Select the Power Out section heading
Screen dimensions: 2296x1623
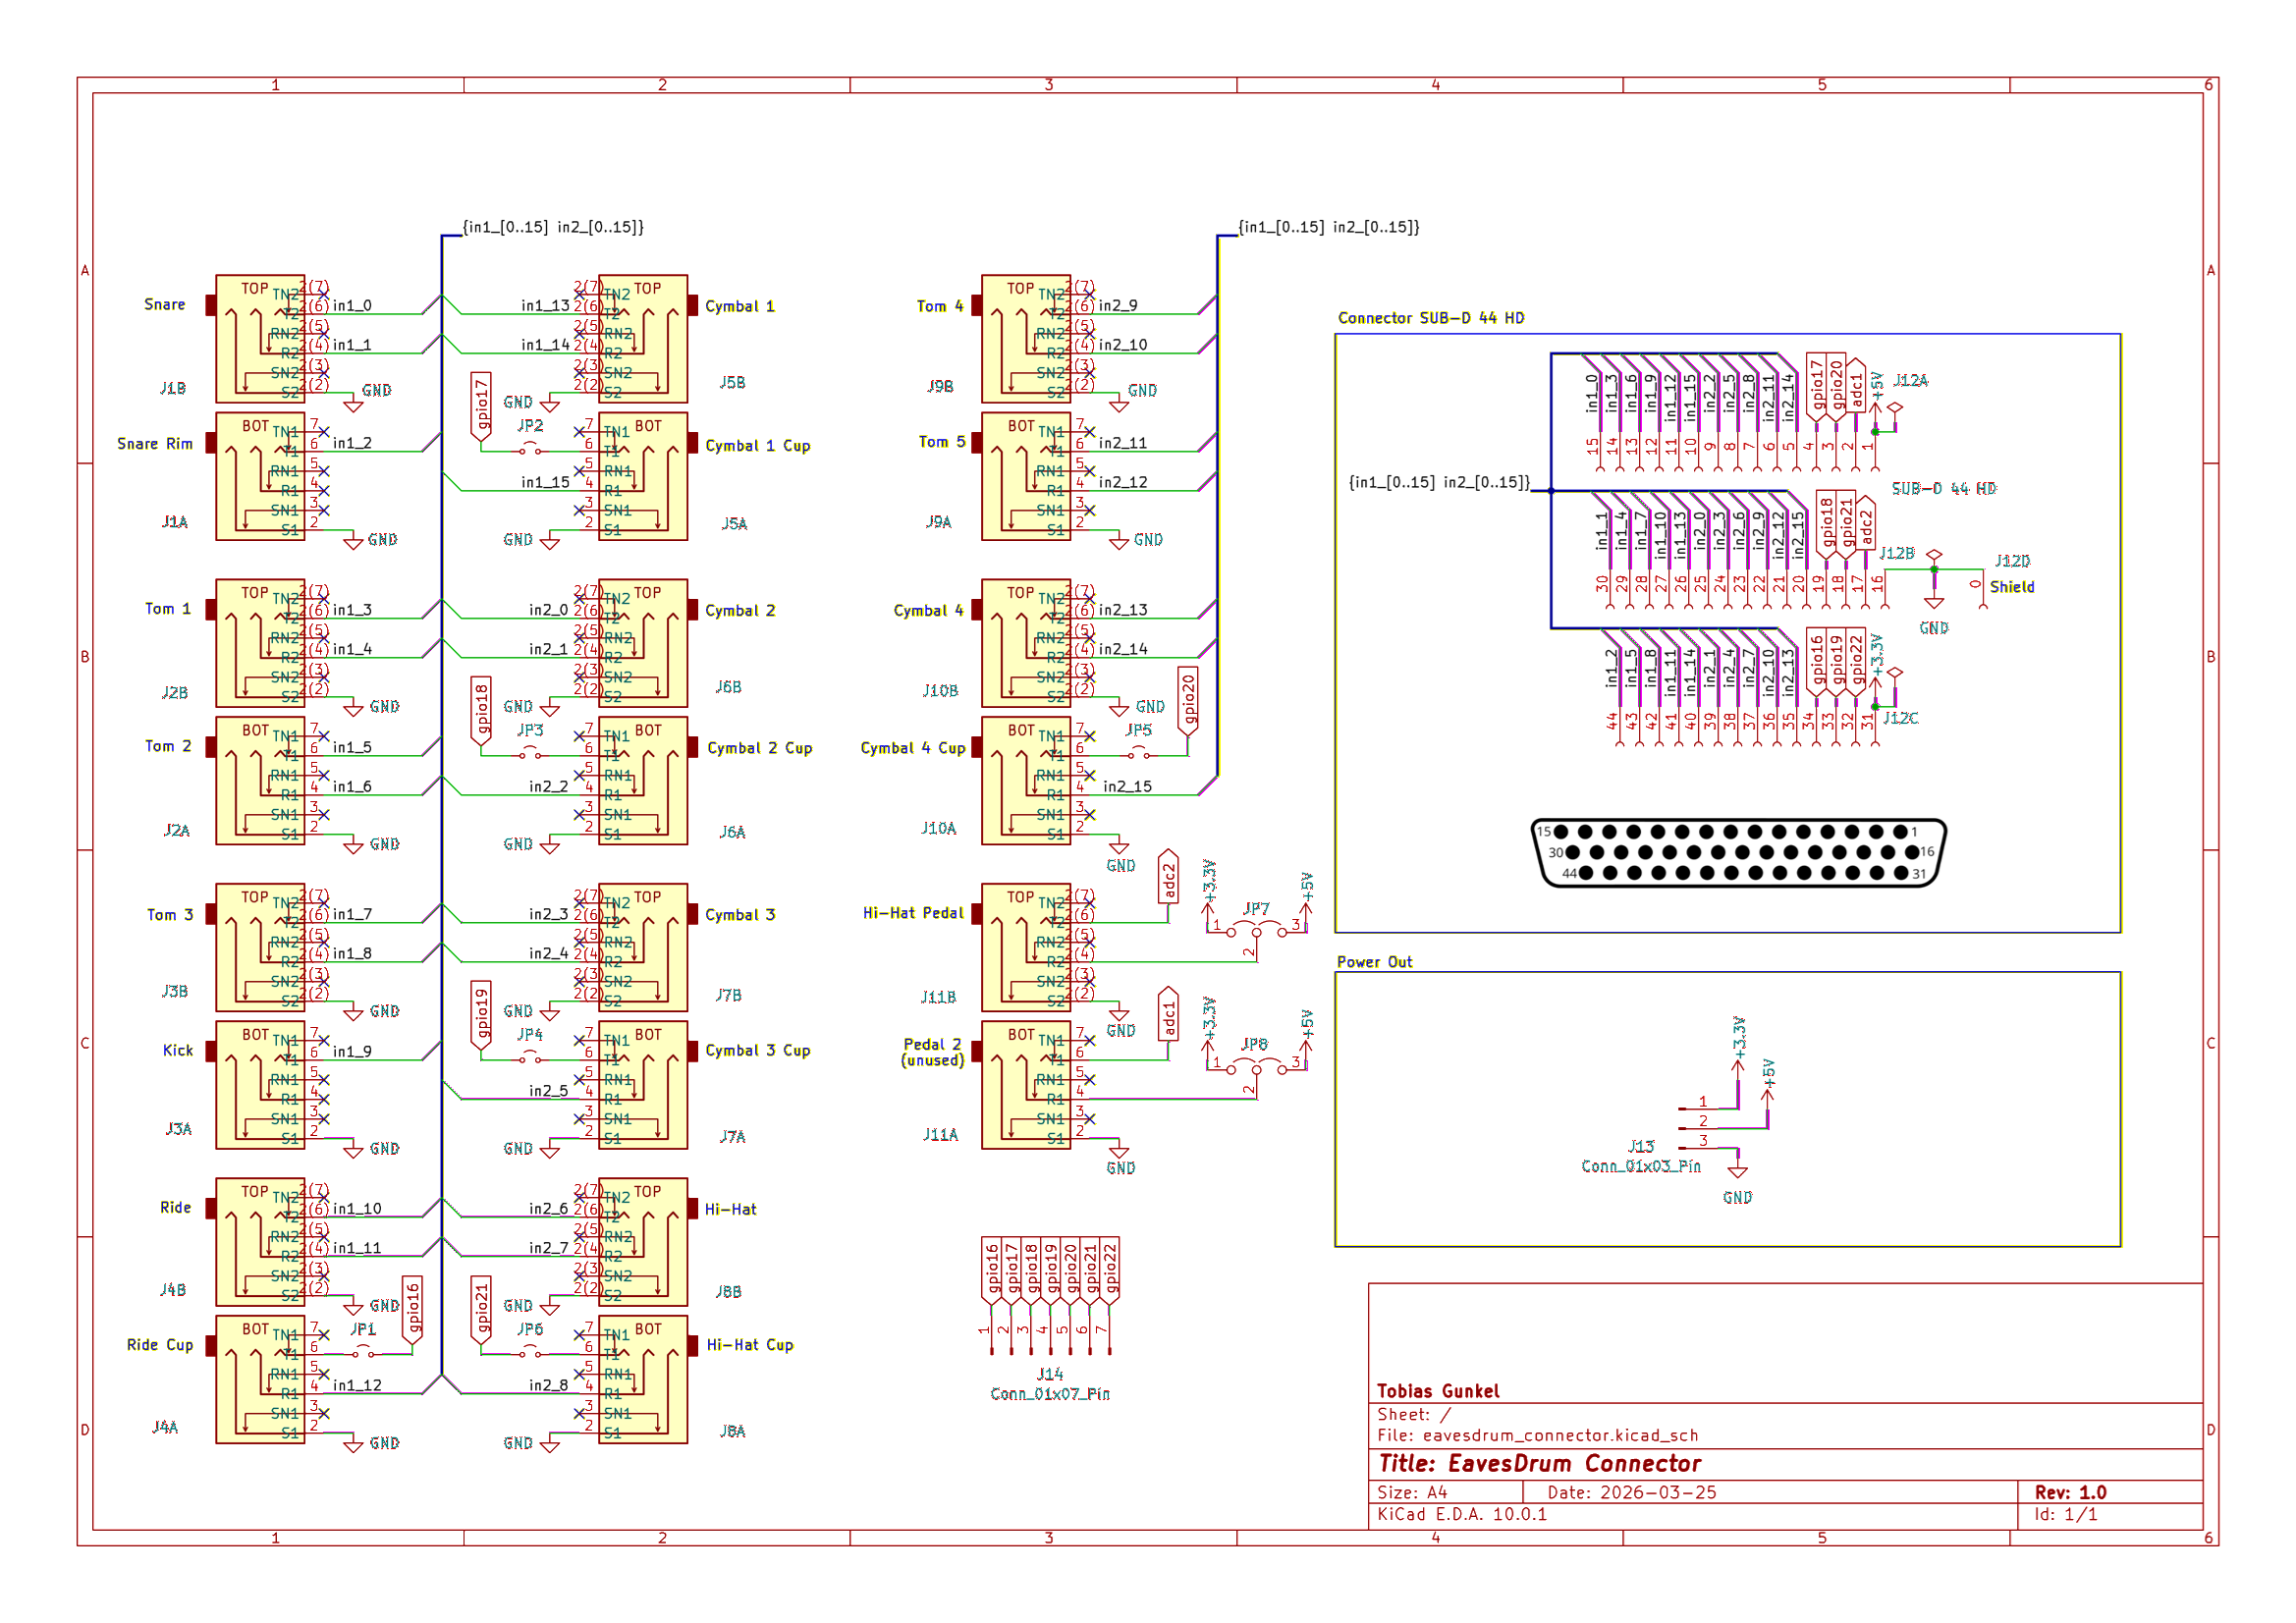(1375, 962)
